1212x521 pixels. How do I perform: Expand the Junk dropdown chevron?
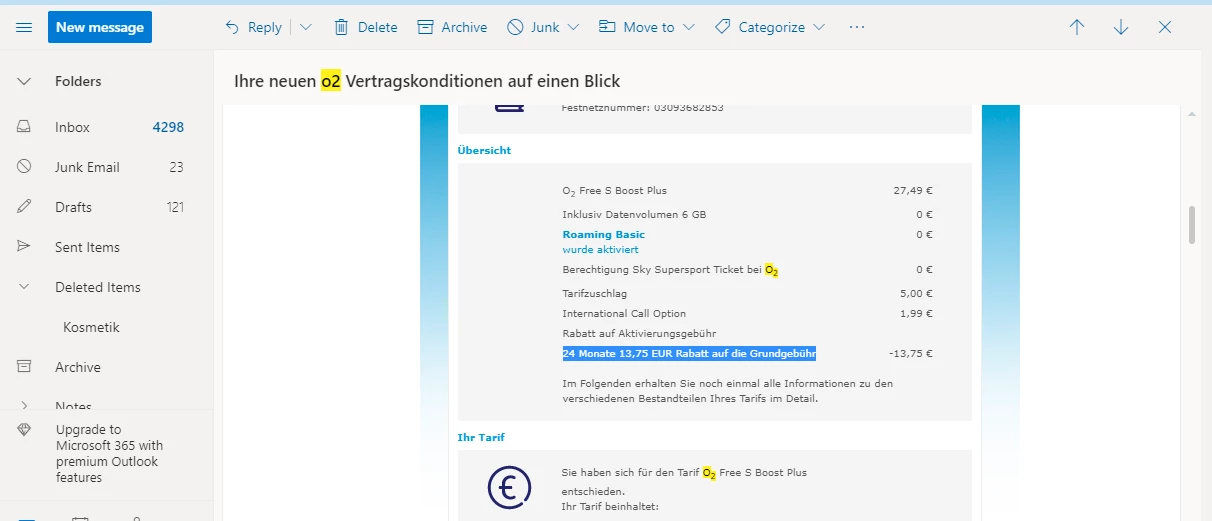pyautogui.click(x=574, y=27)
